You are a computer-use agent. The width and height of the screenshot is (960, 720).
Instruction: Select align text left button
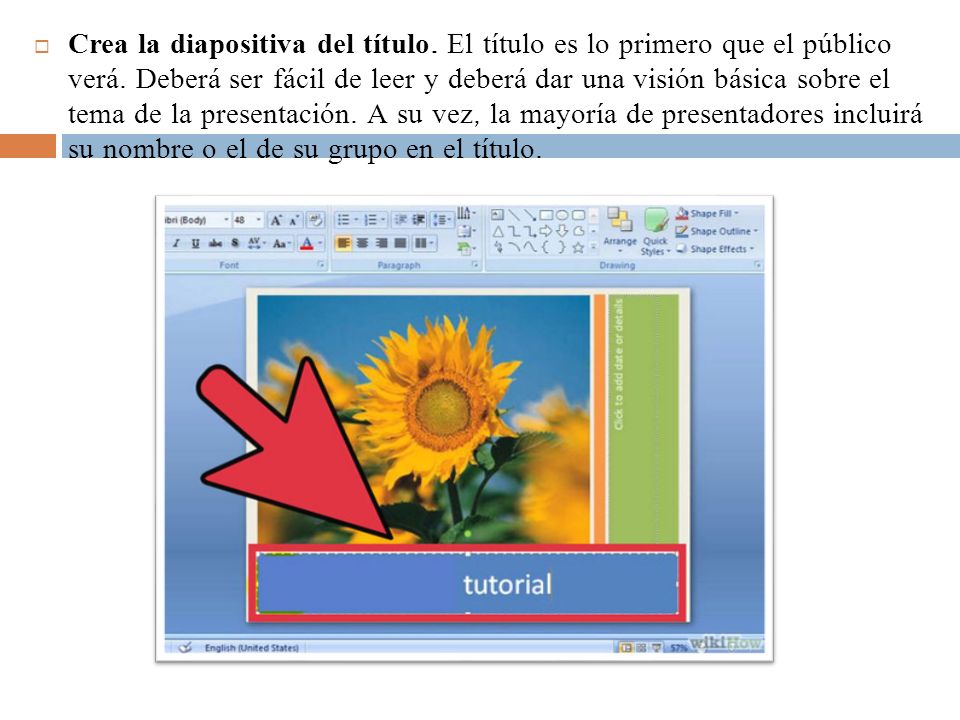click(343, 244)
